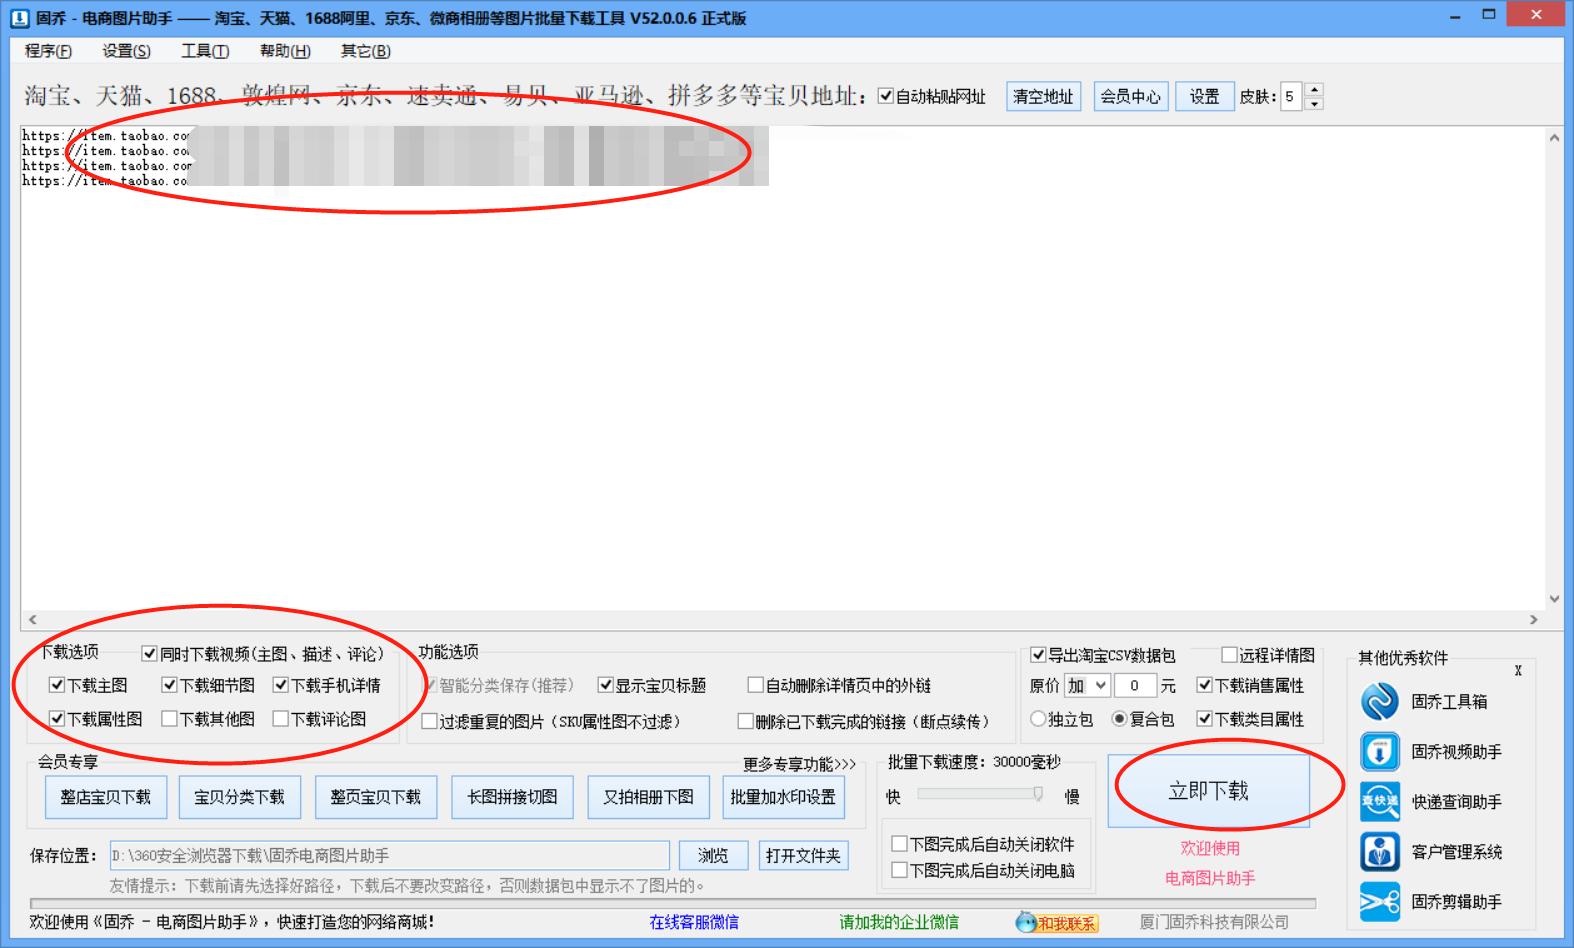Click the app icon in title bar

click(x=19, y=18)
